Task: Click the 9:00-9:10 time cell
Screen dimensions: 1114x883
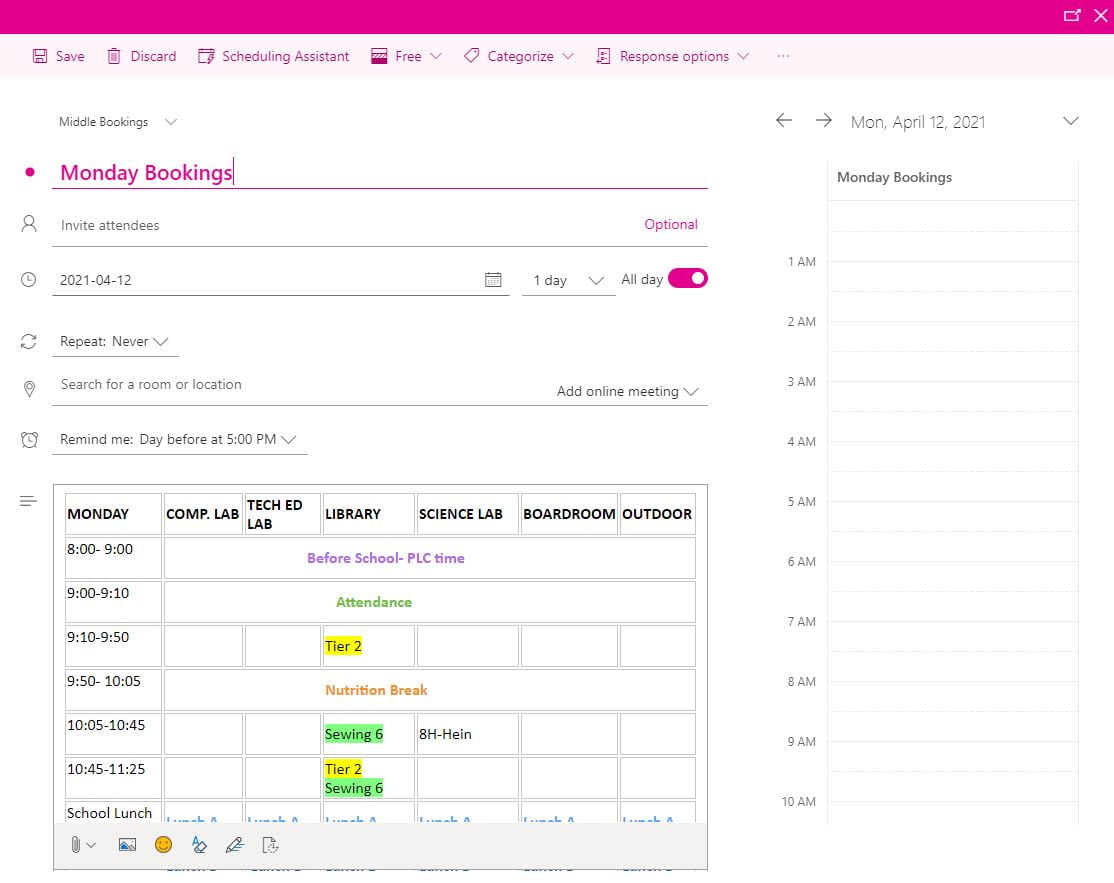Action: pos(113,602)
